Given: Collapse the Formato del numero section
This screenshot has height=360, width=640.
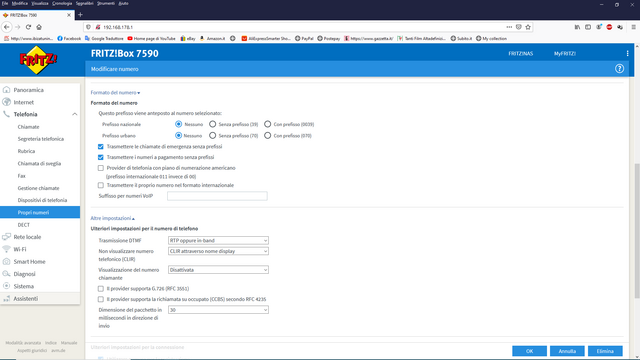Looking at the screenshot, I should point(115,93).
